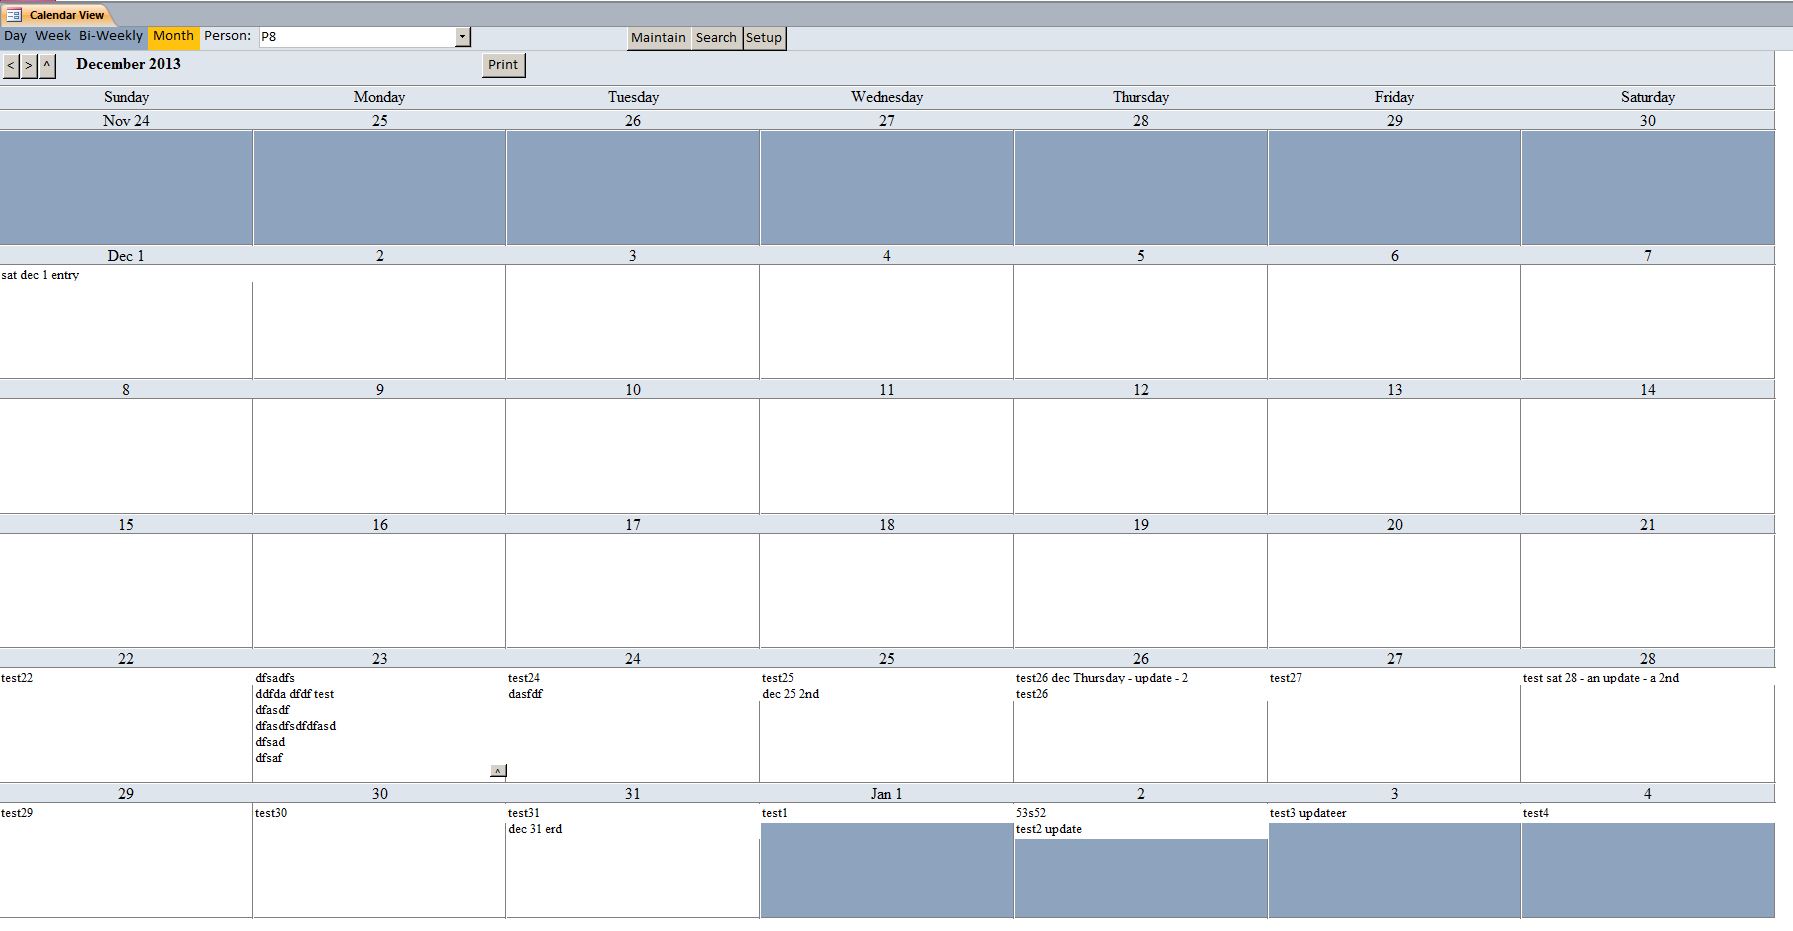Select the Month view option

point(172,35)
